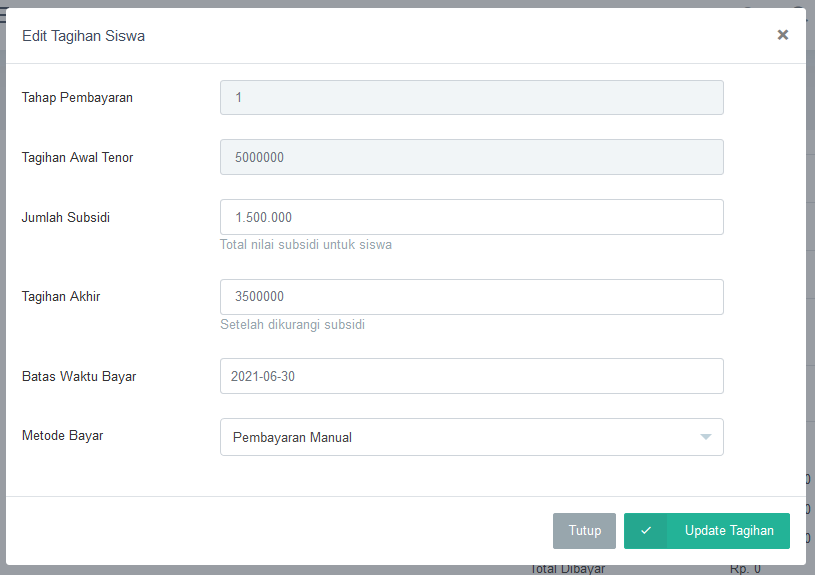Select the Batas Waktu Bayar date field

[x=471, y=376]
